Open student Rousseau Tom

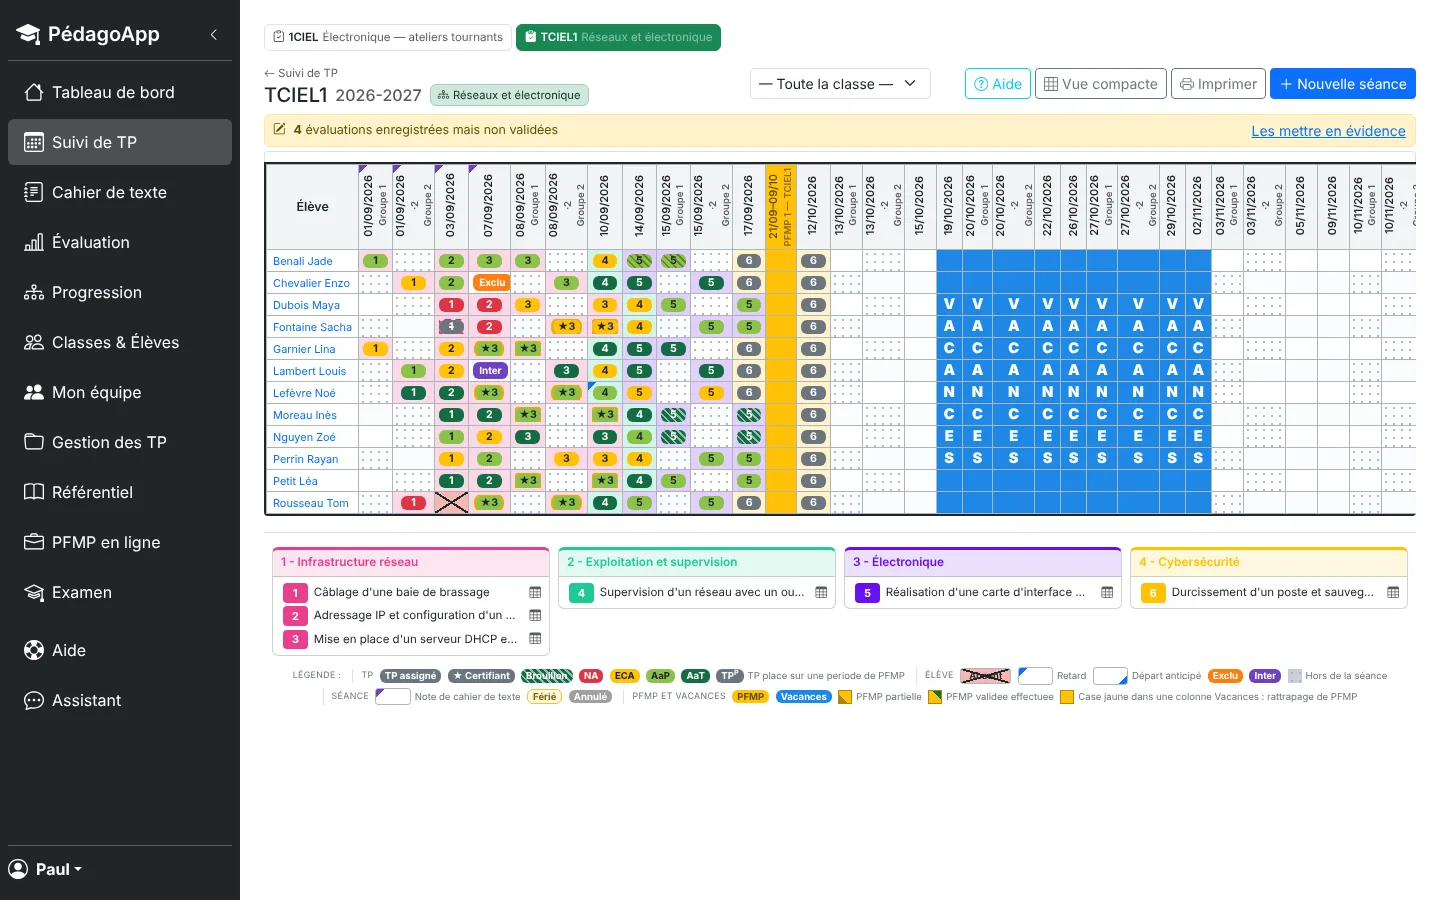311,503
